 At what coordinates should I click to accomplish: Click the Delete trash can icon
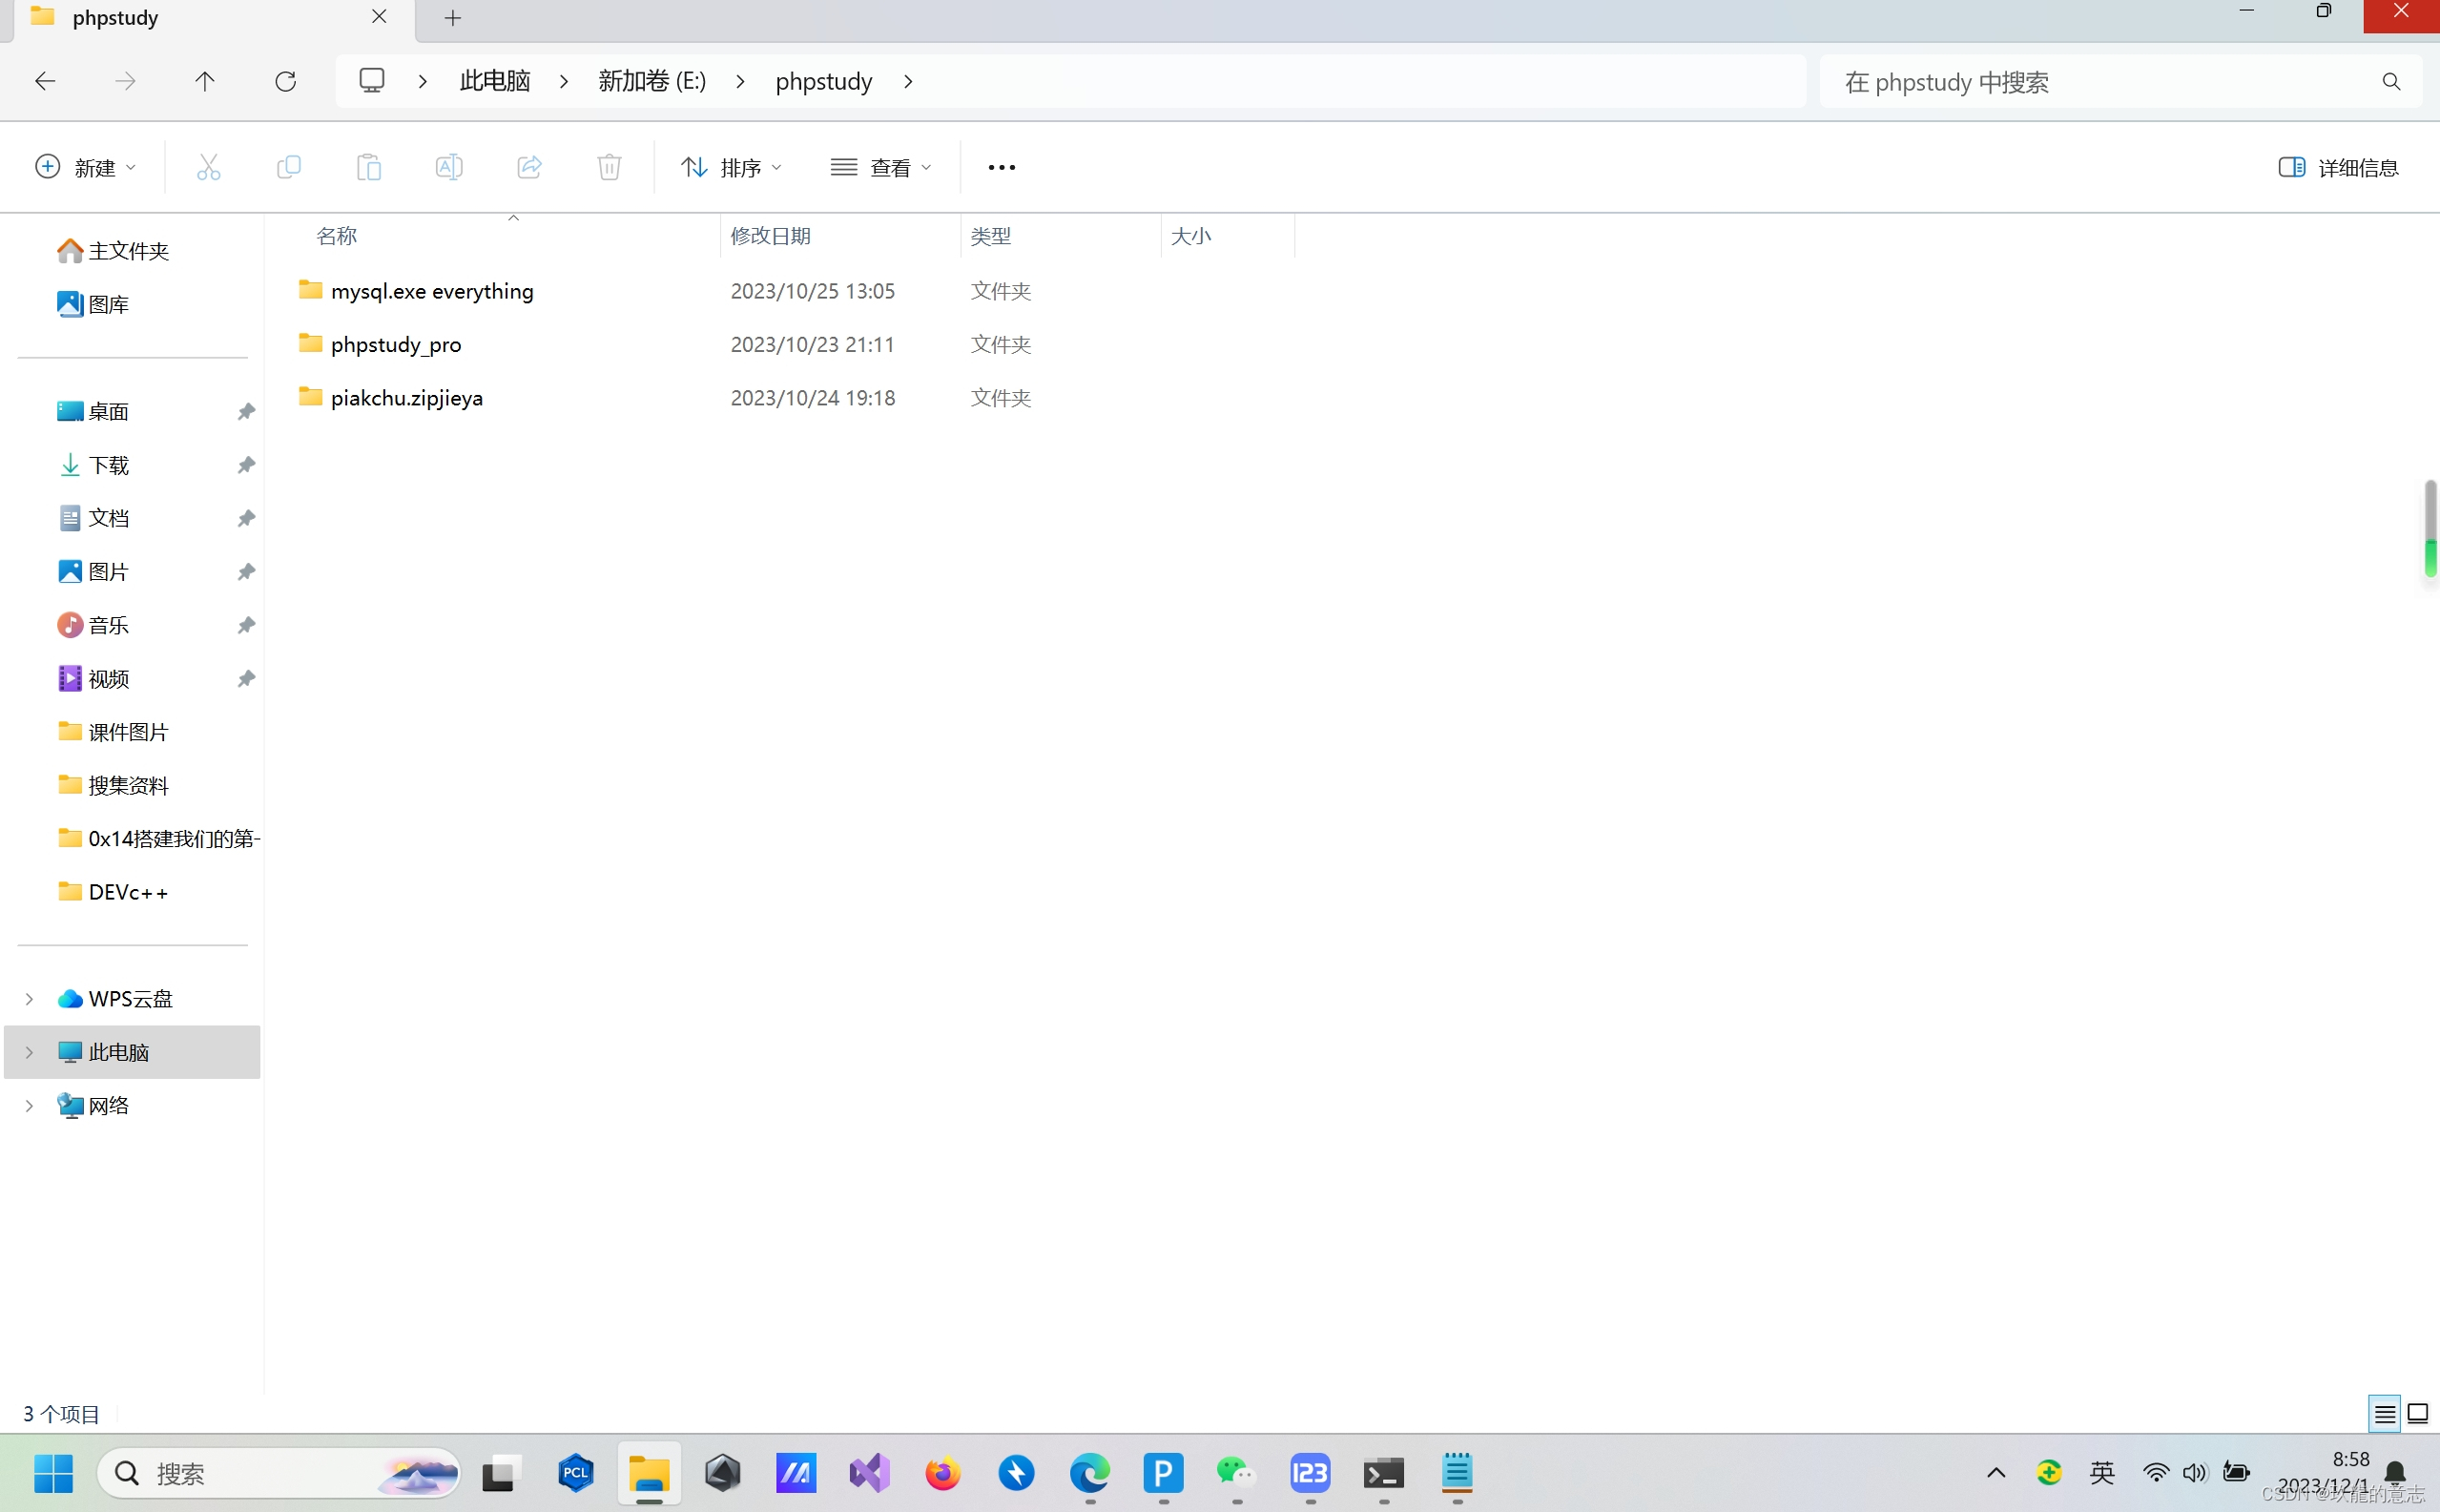[609, 167]
